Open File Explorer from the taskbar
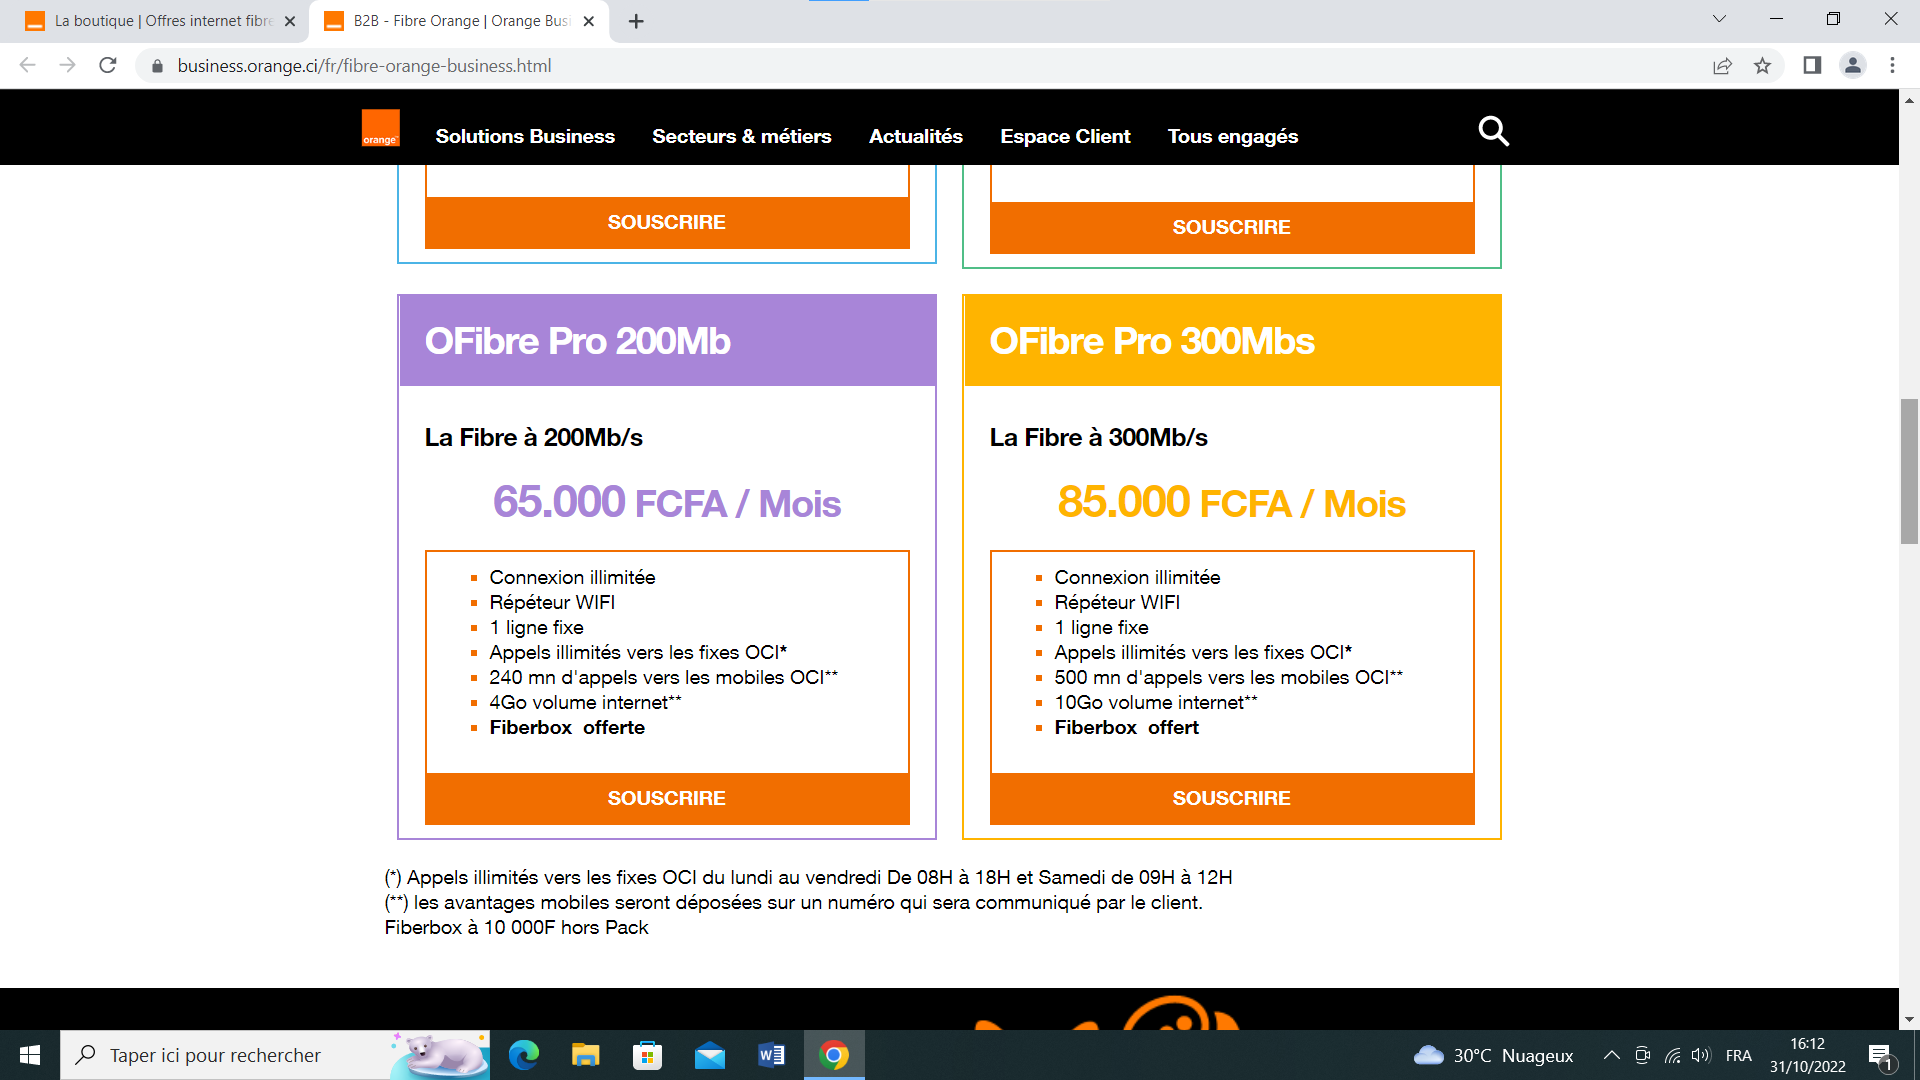 pos(585,1055)
